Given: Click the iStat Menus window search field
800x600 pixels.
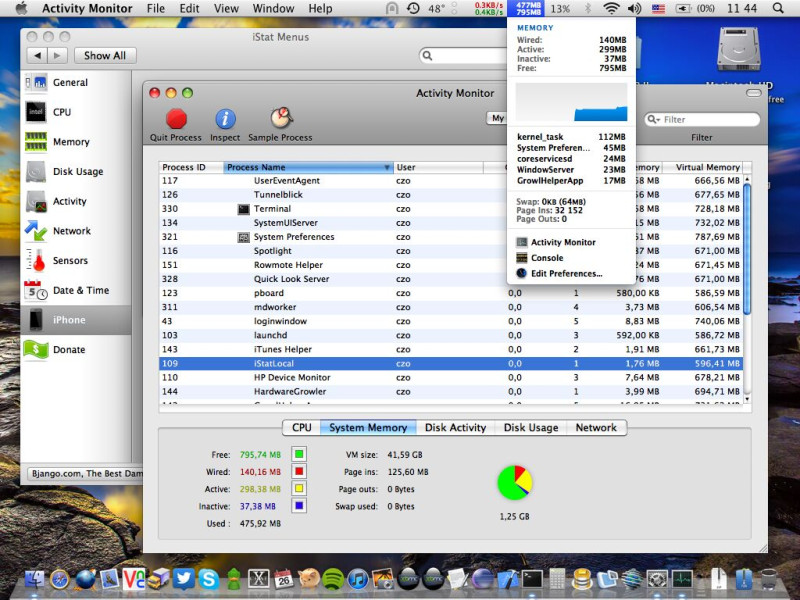Looking at the screenshot, I should tap(463, 56).
